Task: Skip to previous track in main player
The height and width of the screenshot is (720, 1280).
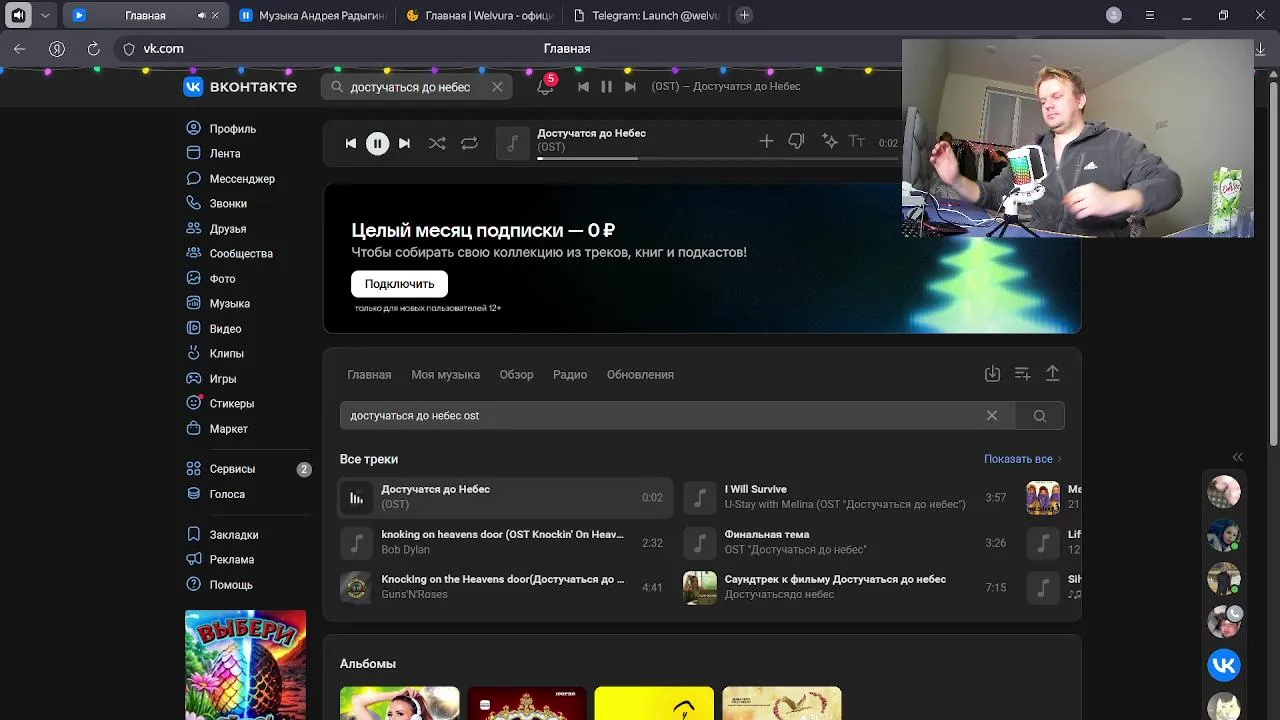Action: pos(350,143)
